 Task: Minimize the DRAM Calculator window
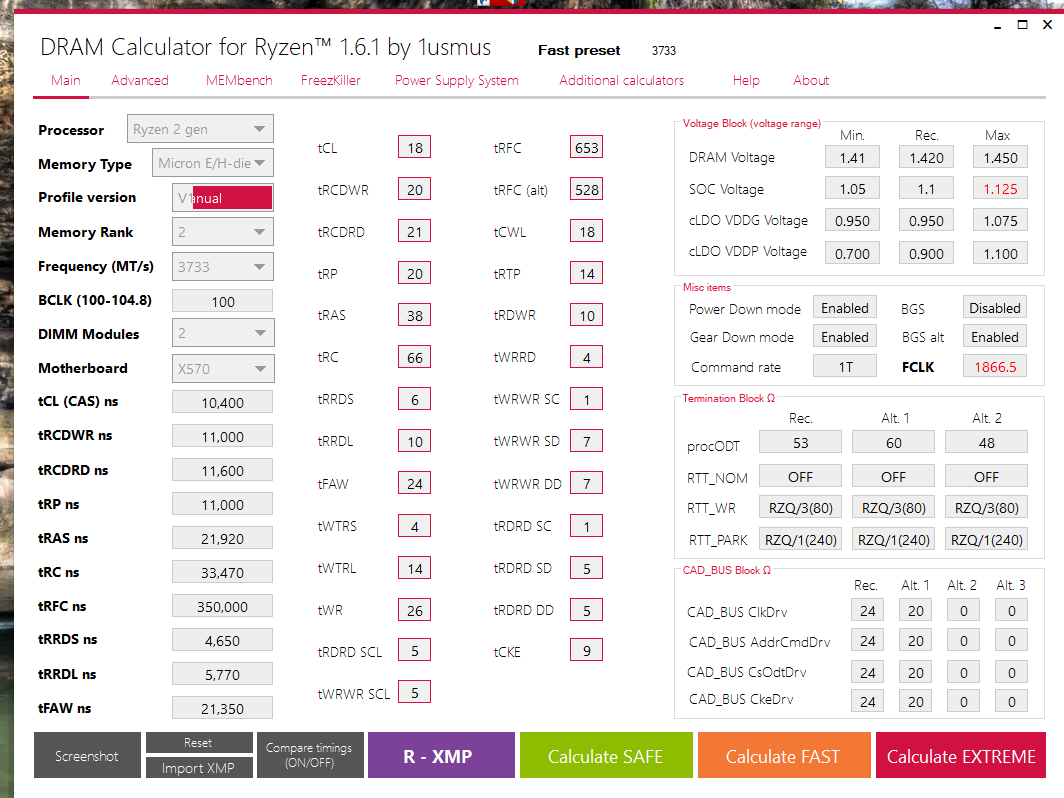[x=997, y=25]
